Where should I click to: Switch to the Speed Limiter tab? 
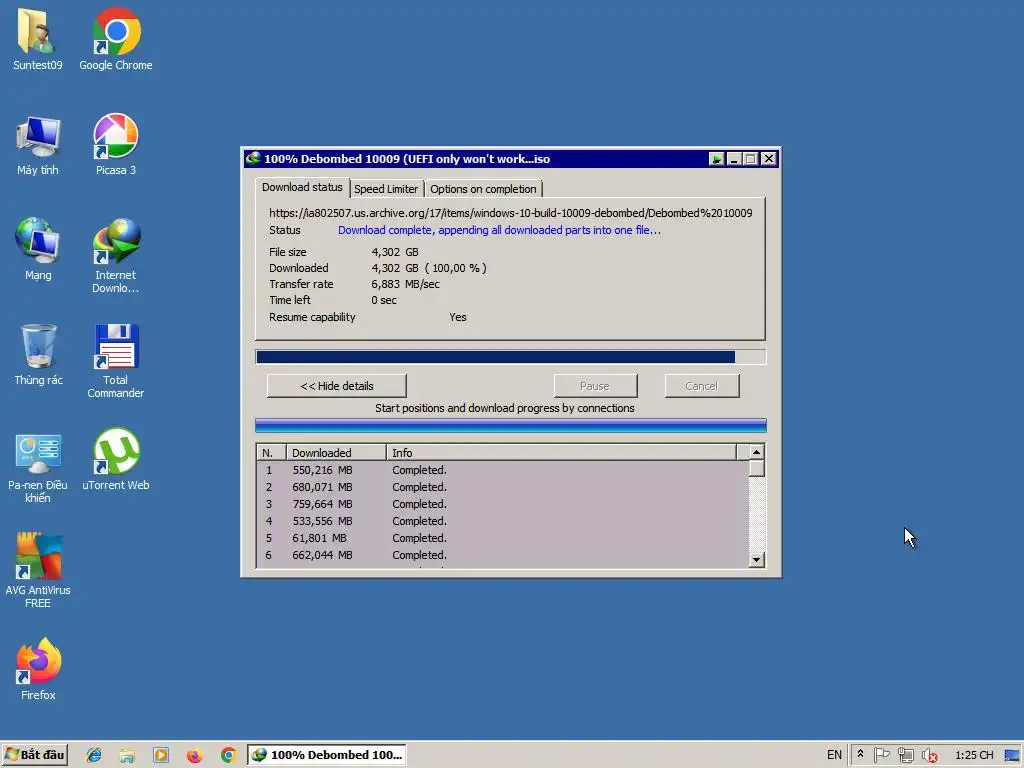coord(386,189)
